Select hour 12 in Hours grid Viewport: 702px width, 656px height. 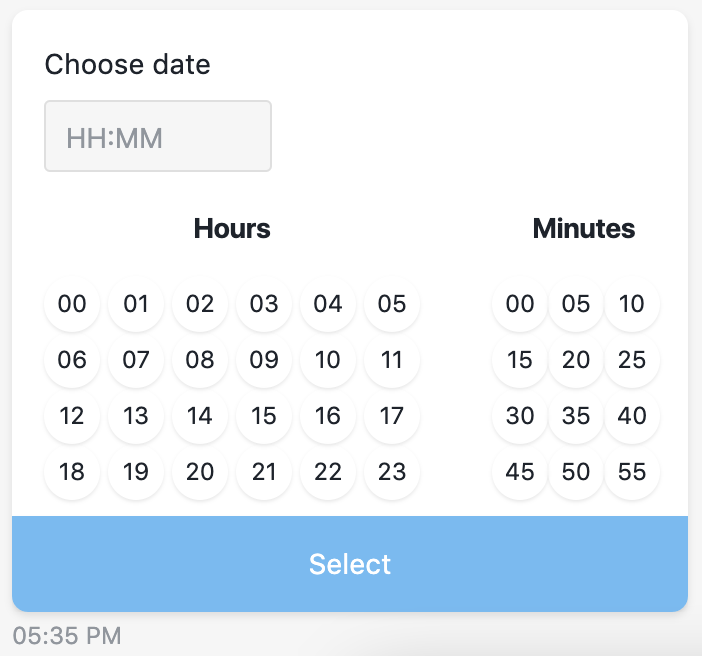click(72, 416)
